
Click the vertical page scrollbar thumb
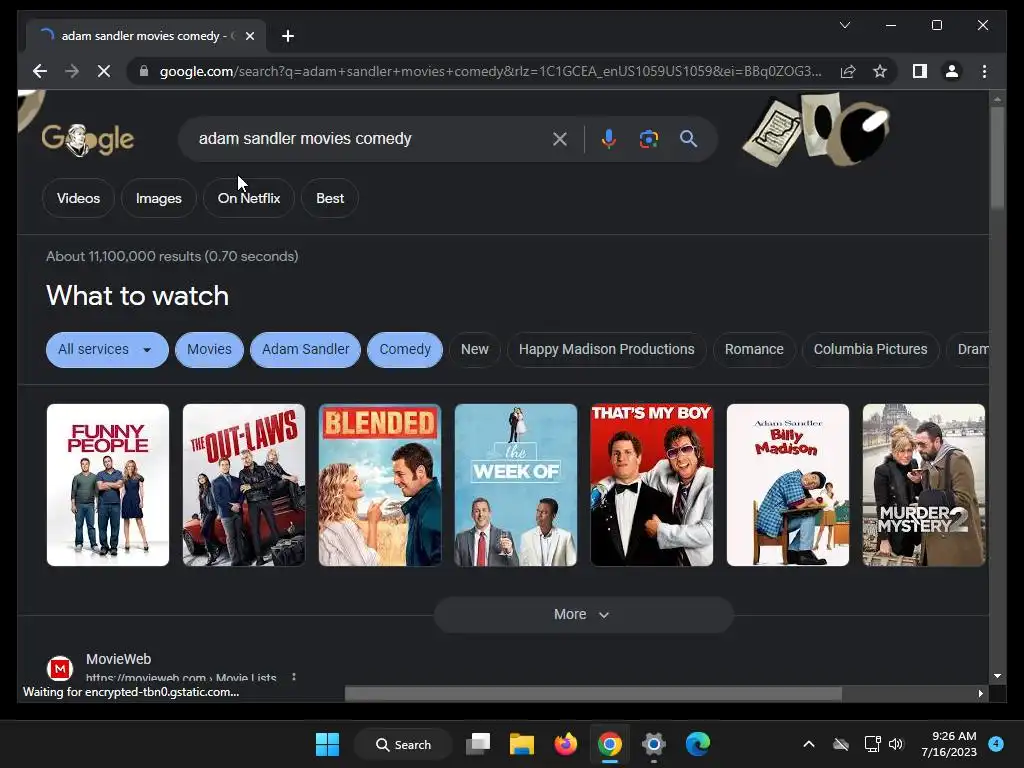coord(997,157)
